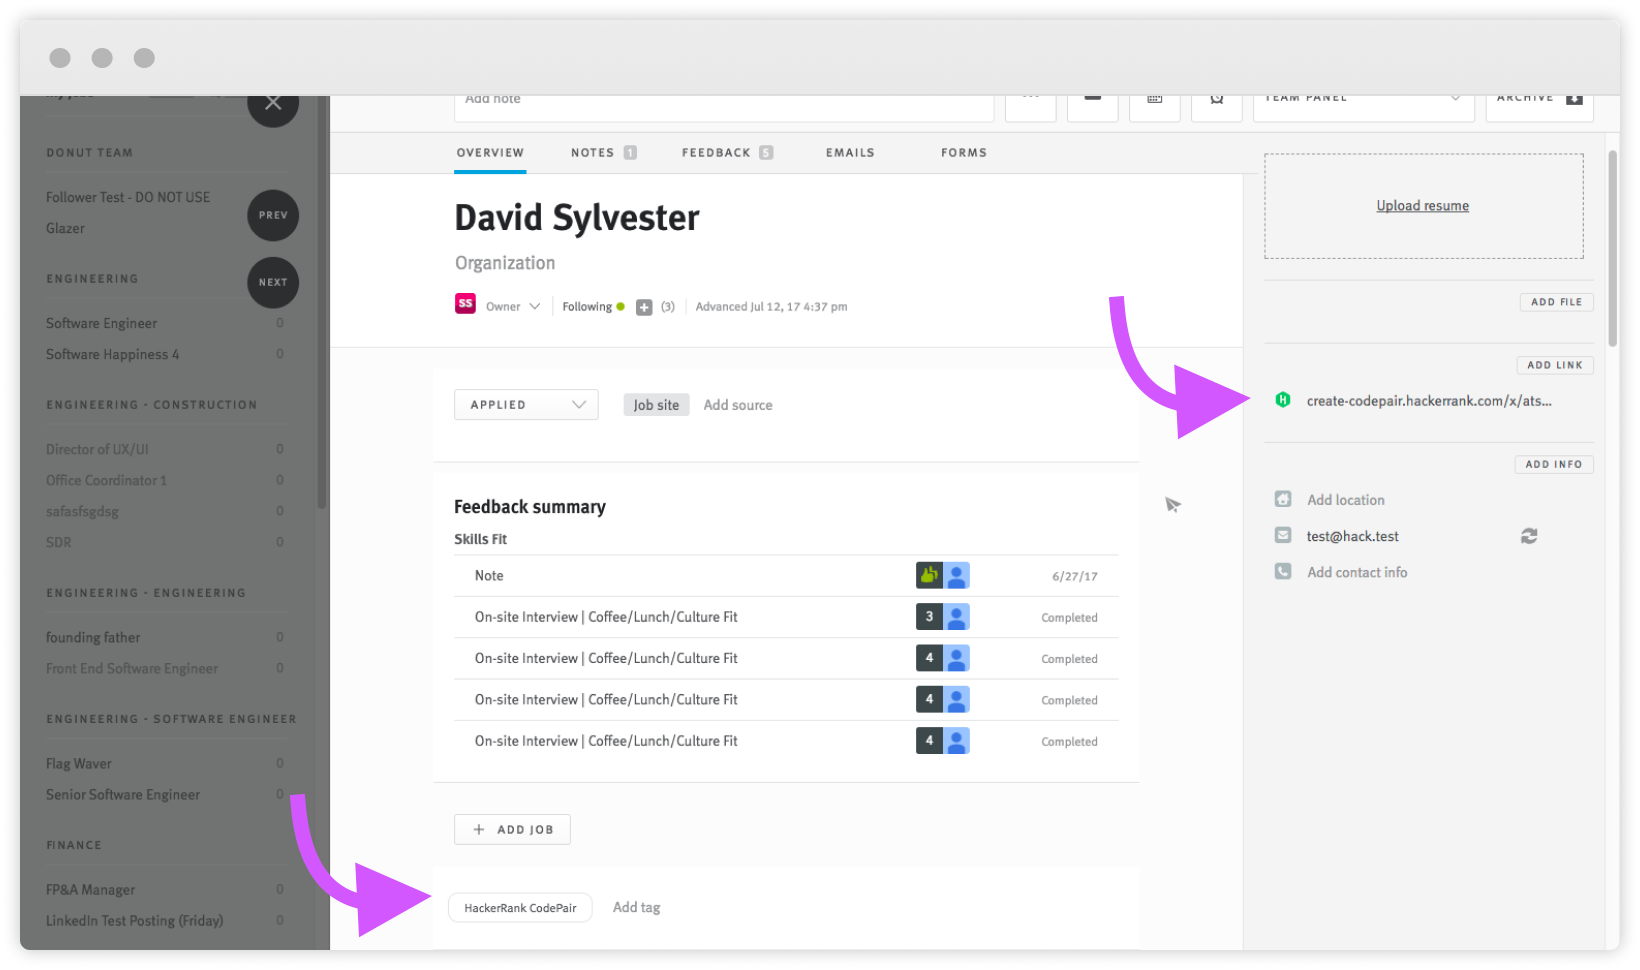
Task: Expand the Owner dropdown chevron
Action: [535, 306]
